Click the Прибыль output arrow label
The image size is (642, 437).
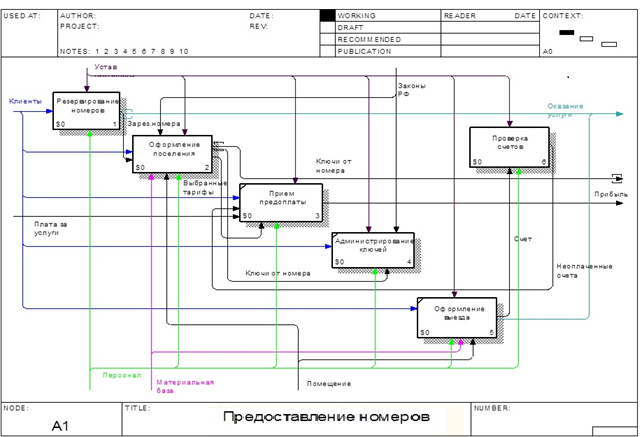coord(611,194)
